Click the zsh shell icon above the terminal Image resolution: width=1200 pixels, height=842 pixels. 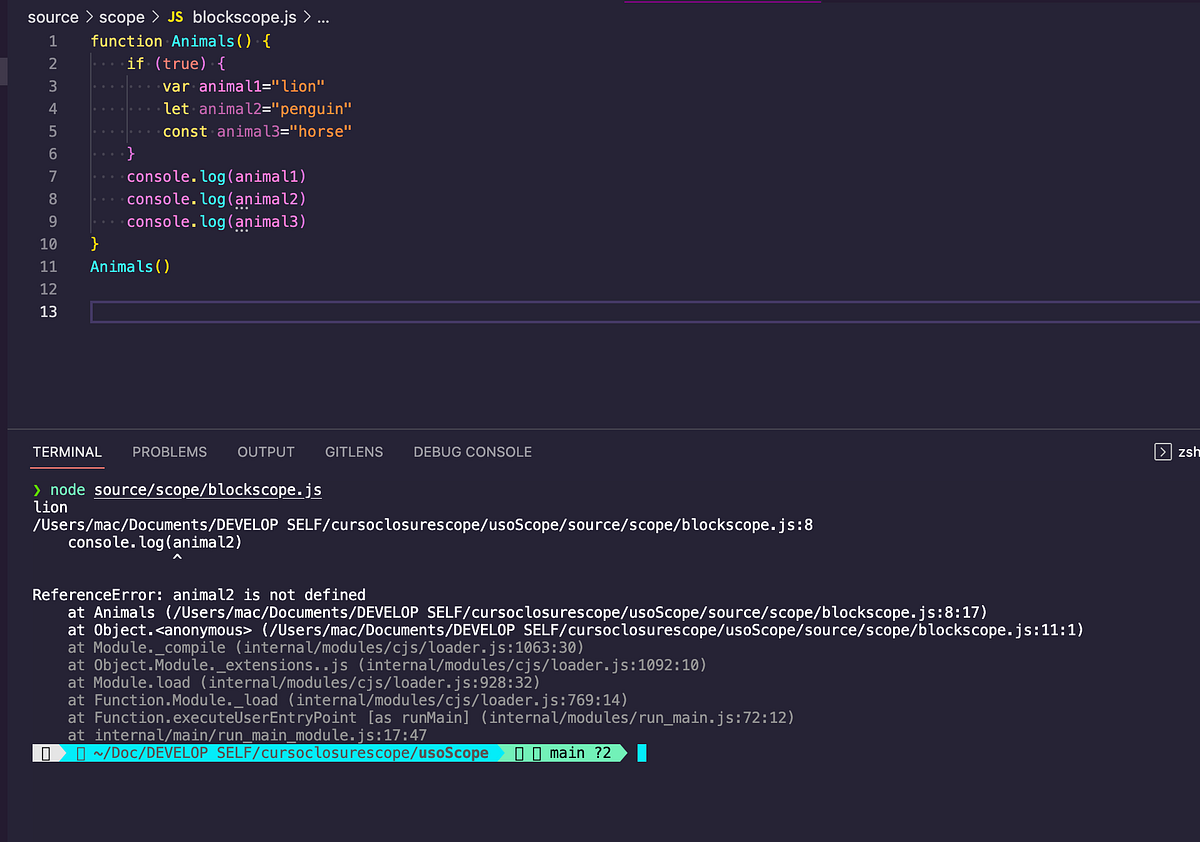click(1164, 451)
